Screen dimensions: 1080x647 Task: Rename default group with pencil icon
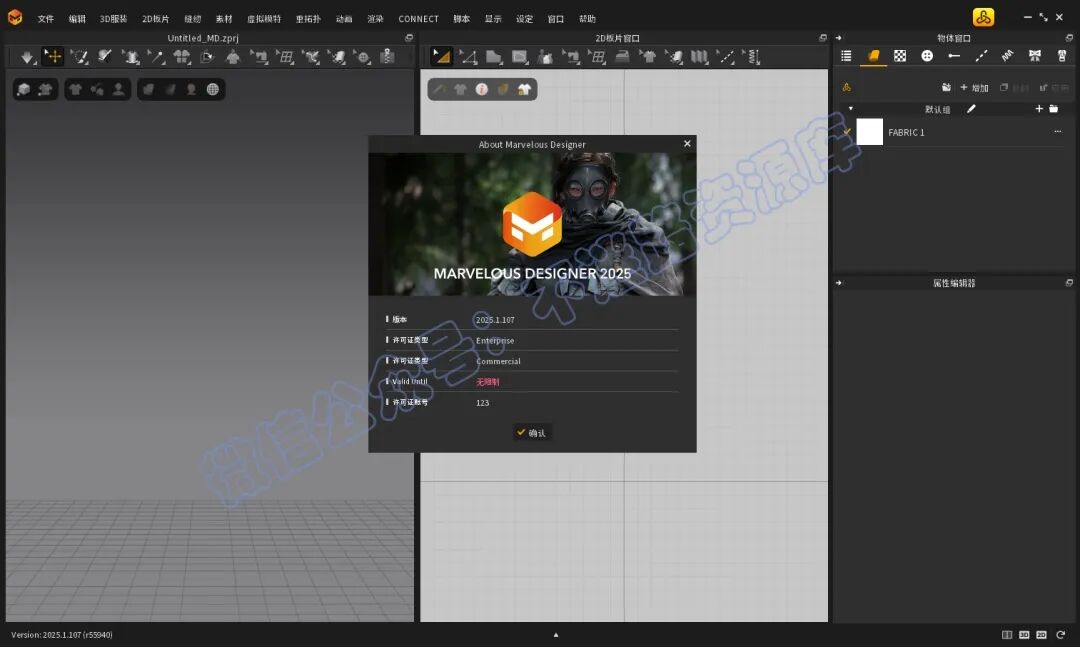[x=971, y=109]
